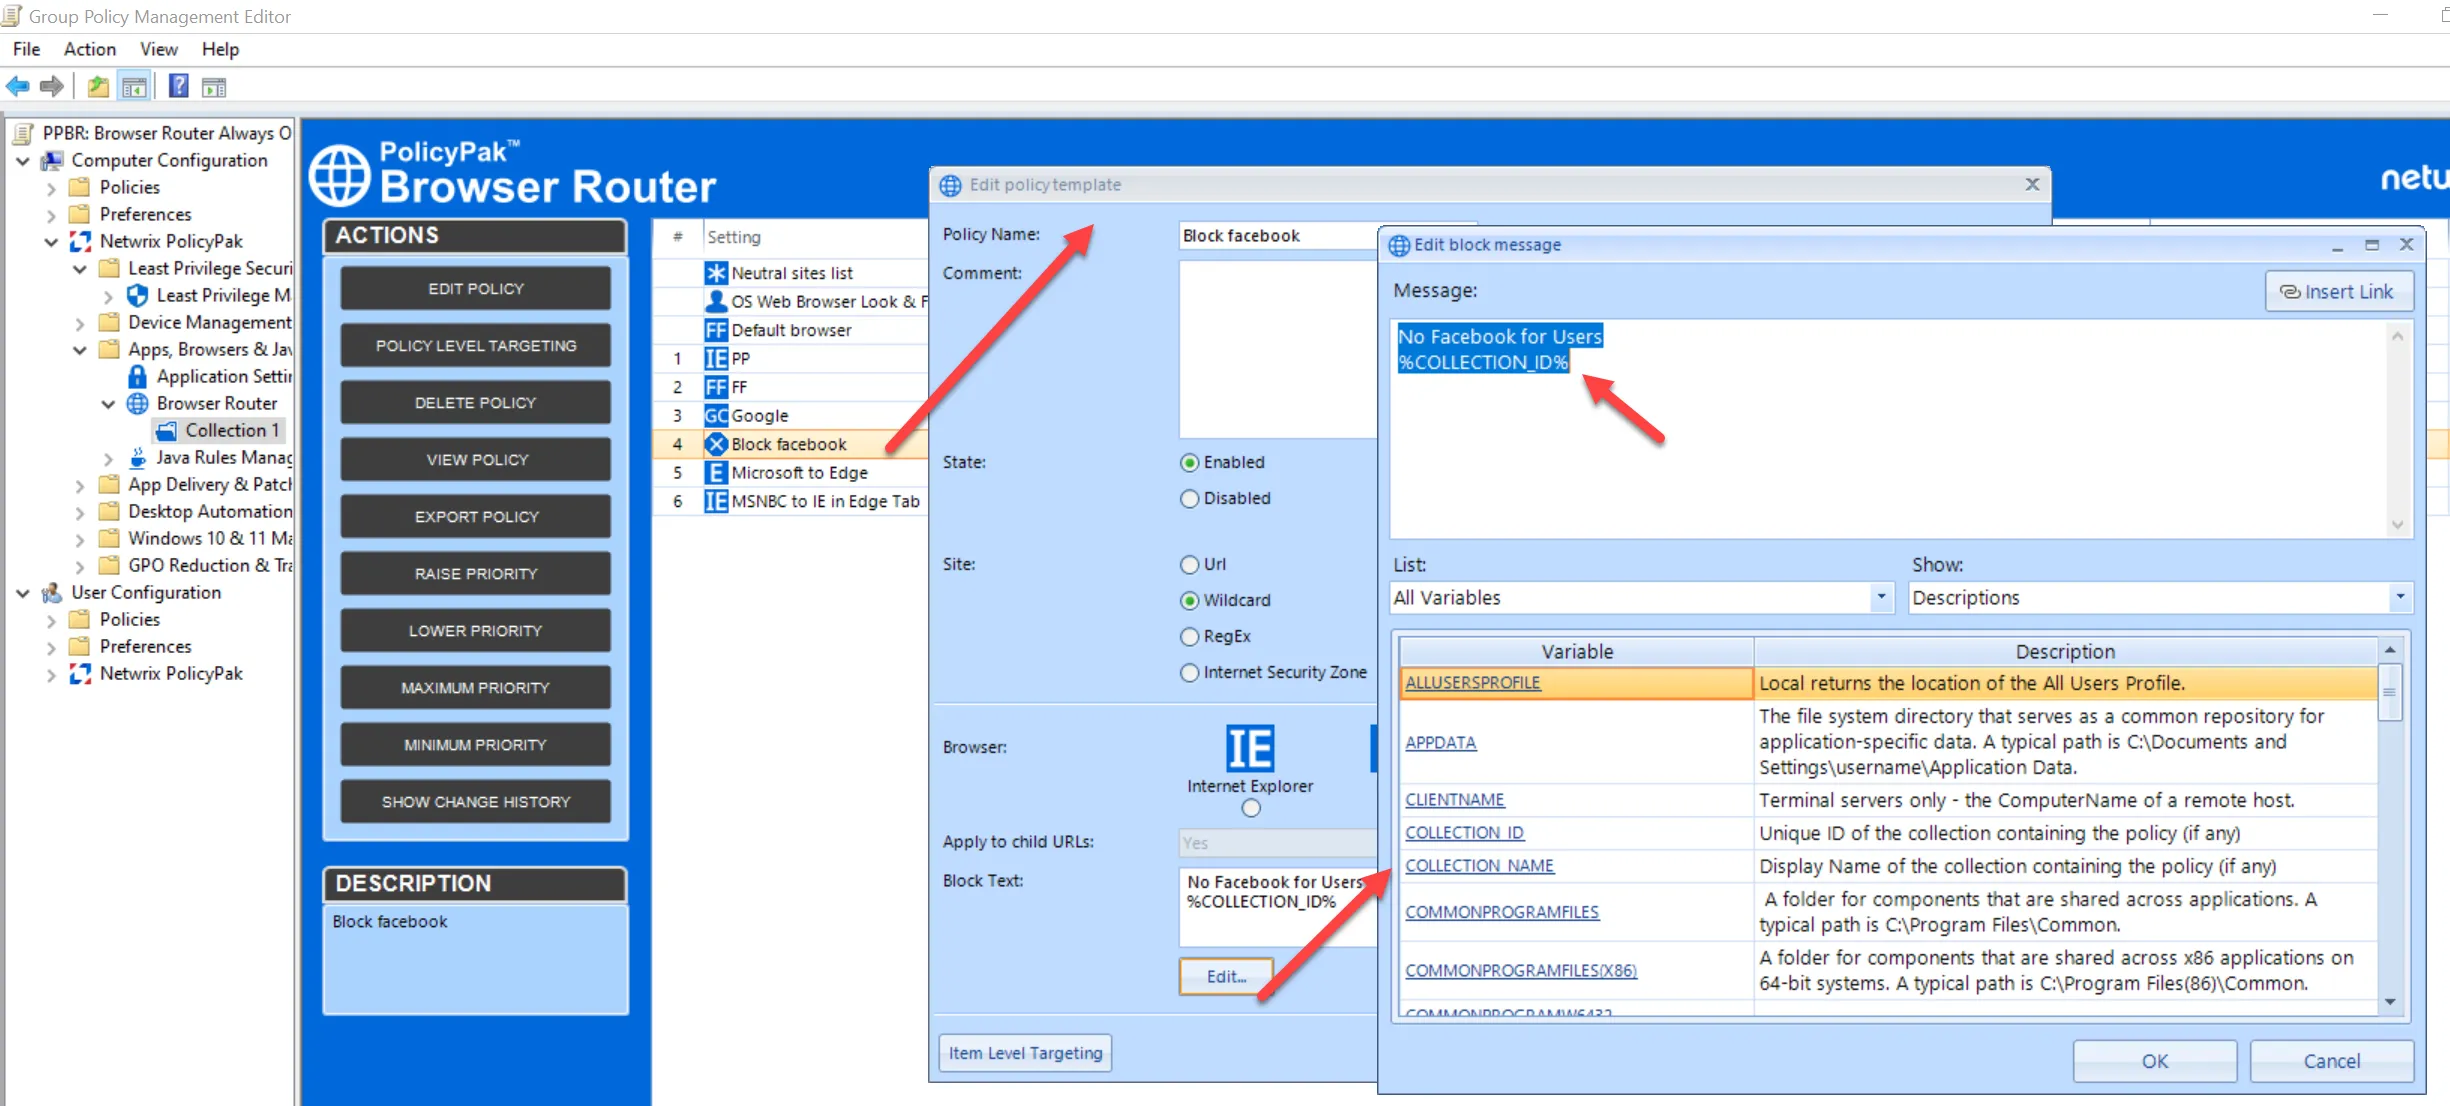
Task: Click the forward arrow toolbar icon
Action: click(52, 87)
